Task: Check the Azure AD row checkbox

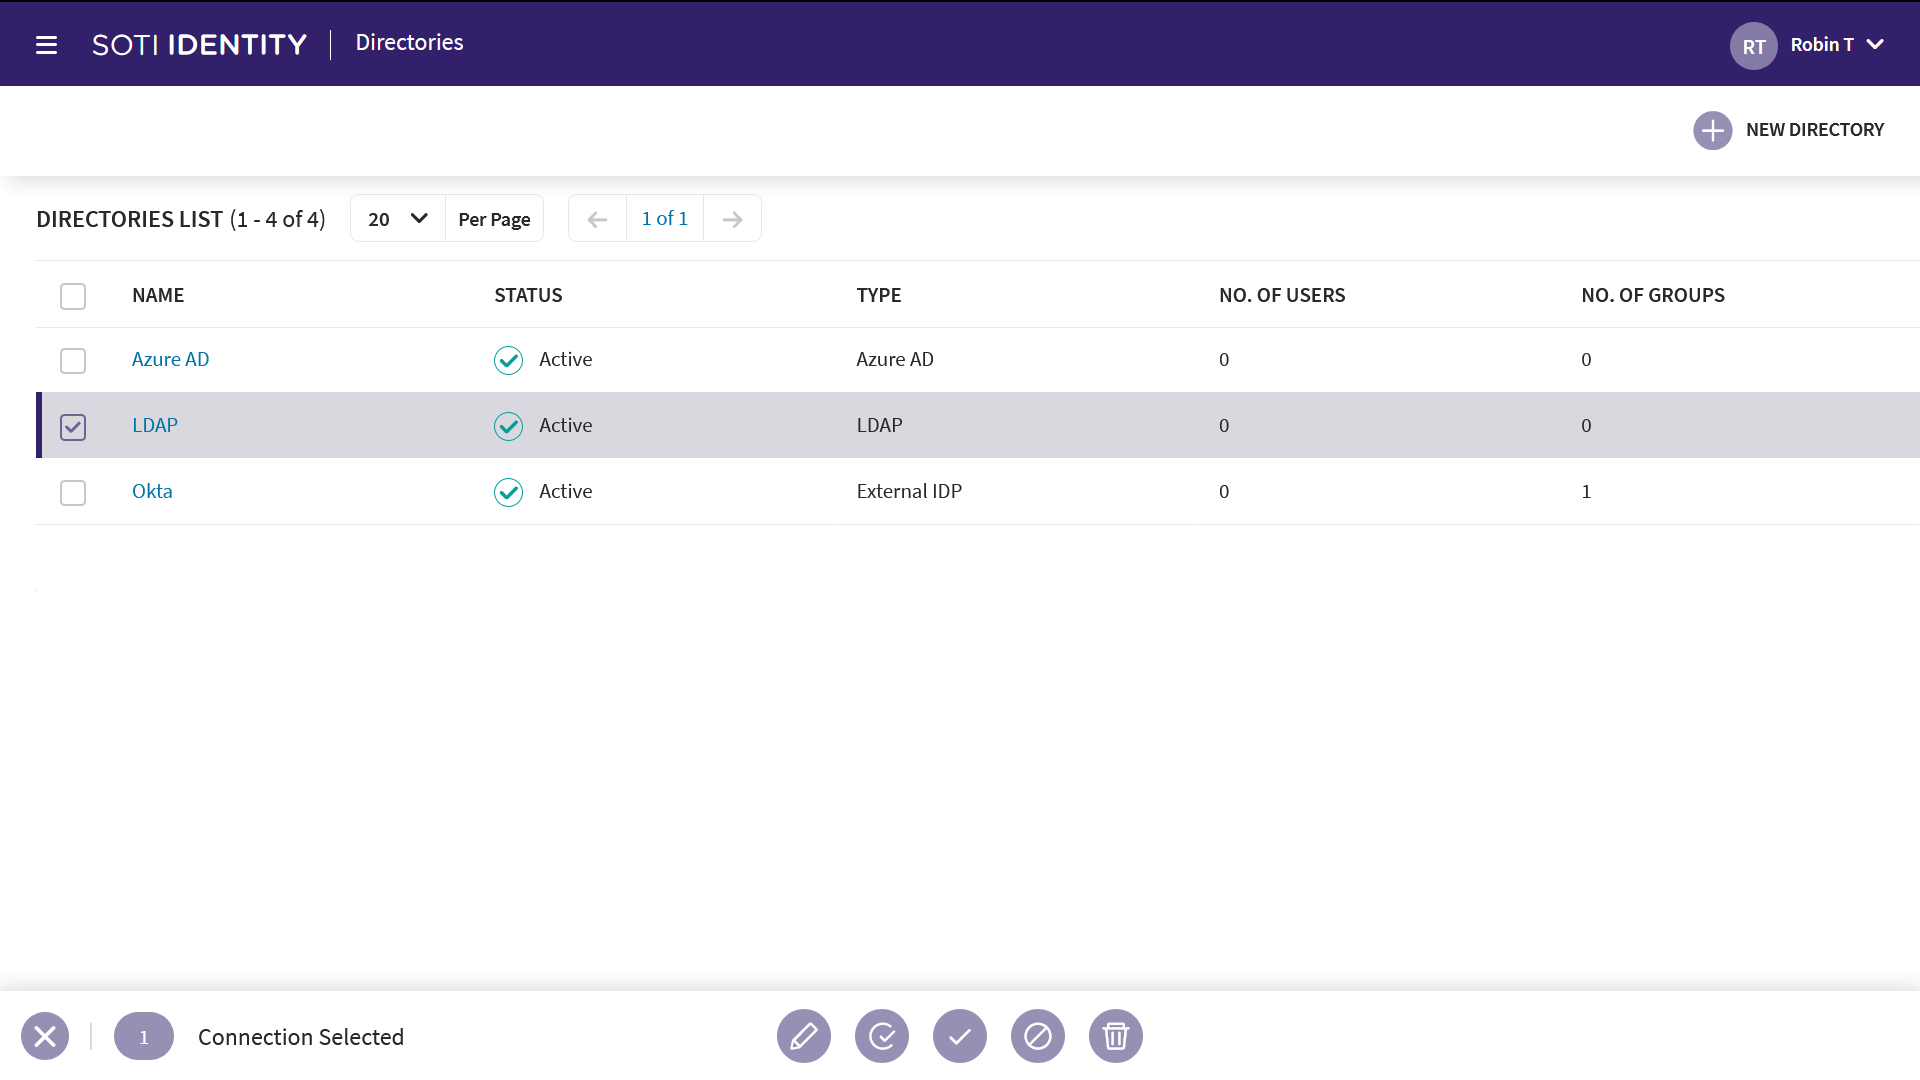Action: click(x=73, y=360)
